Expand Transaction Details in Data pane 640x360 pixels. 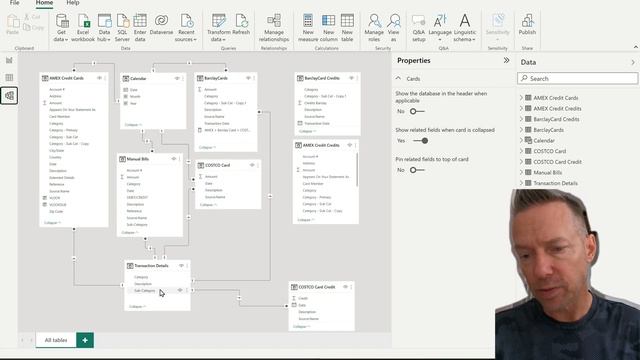(521, 183)
